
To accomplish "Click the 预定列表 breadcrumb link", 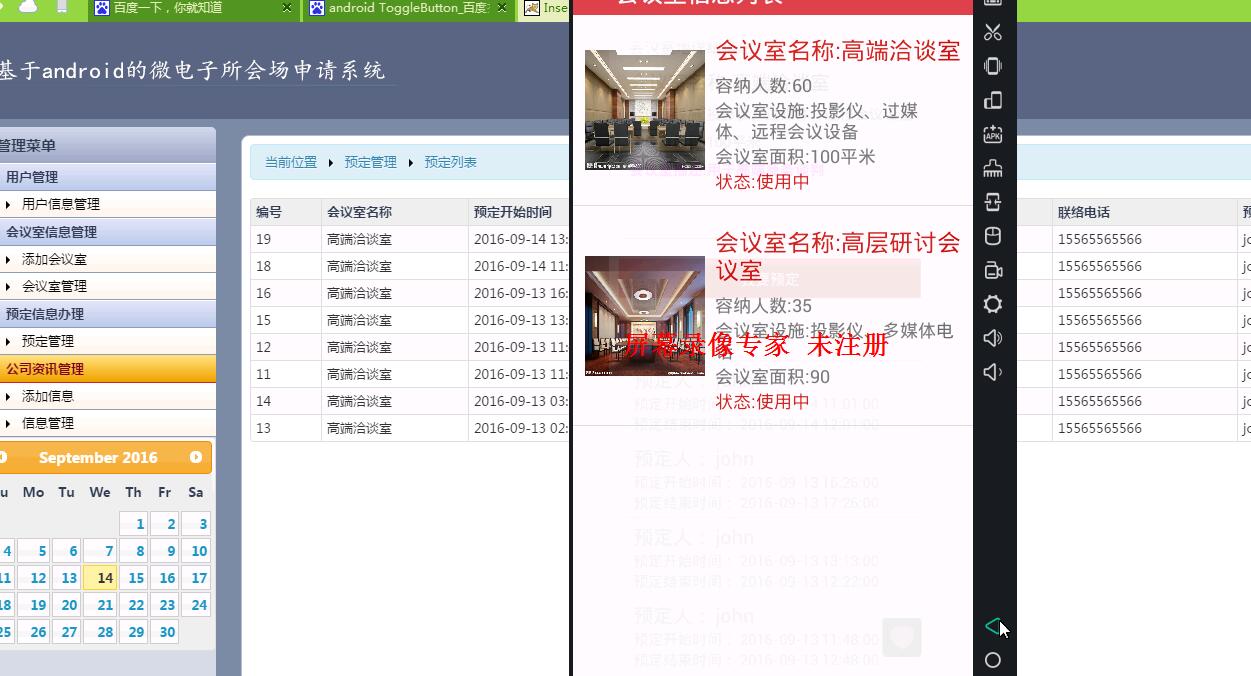I will [451, 162].
